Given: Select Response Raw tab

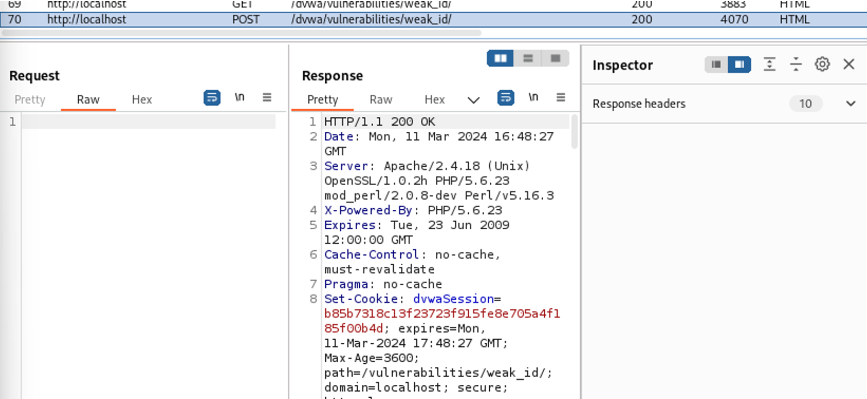Looking at the screenshot, I should [380, 99].
